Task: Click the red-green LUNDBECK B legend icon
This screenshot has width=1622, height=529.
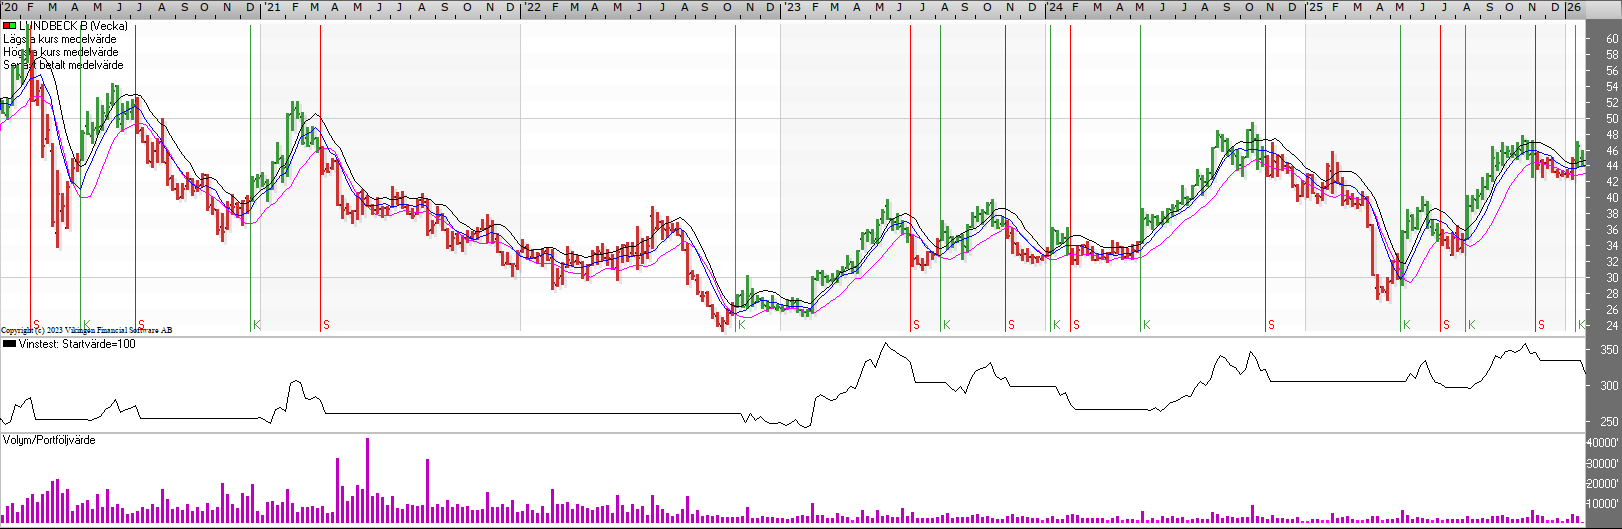Action: (10, 26)
